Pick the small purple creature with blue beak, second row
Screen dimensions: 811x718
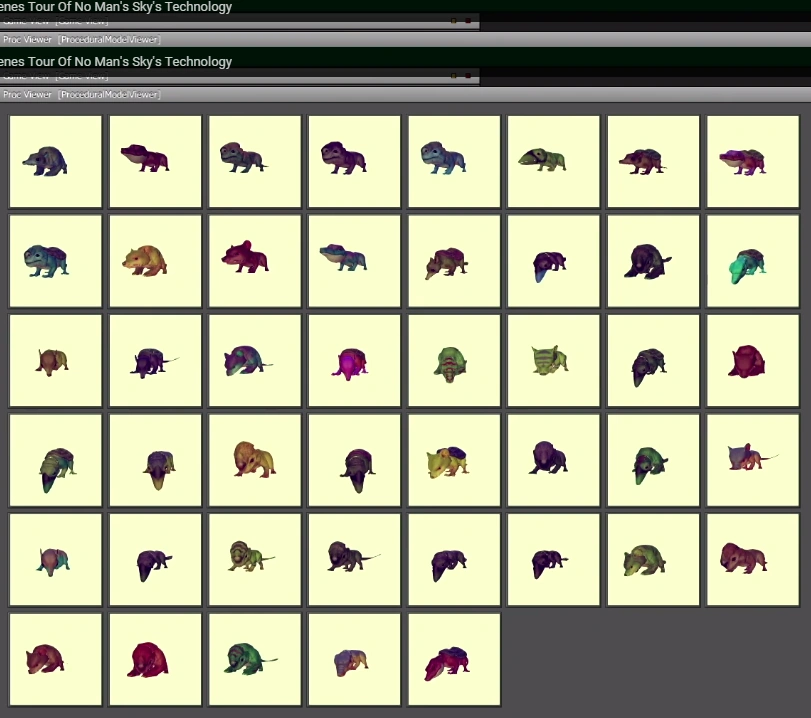tap(553, 261)
